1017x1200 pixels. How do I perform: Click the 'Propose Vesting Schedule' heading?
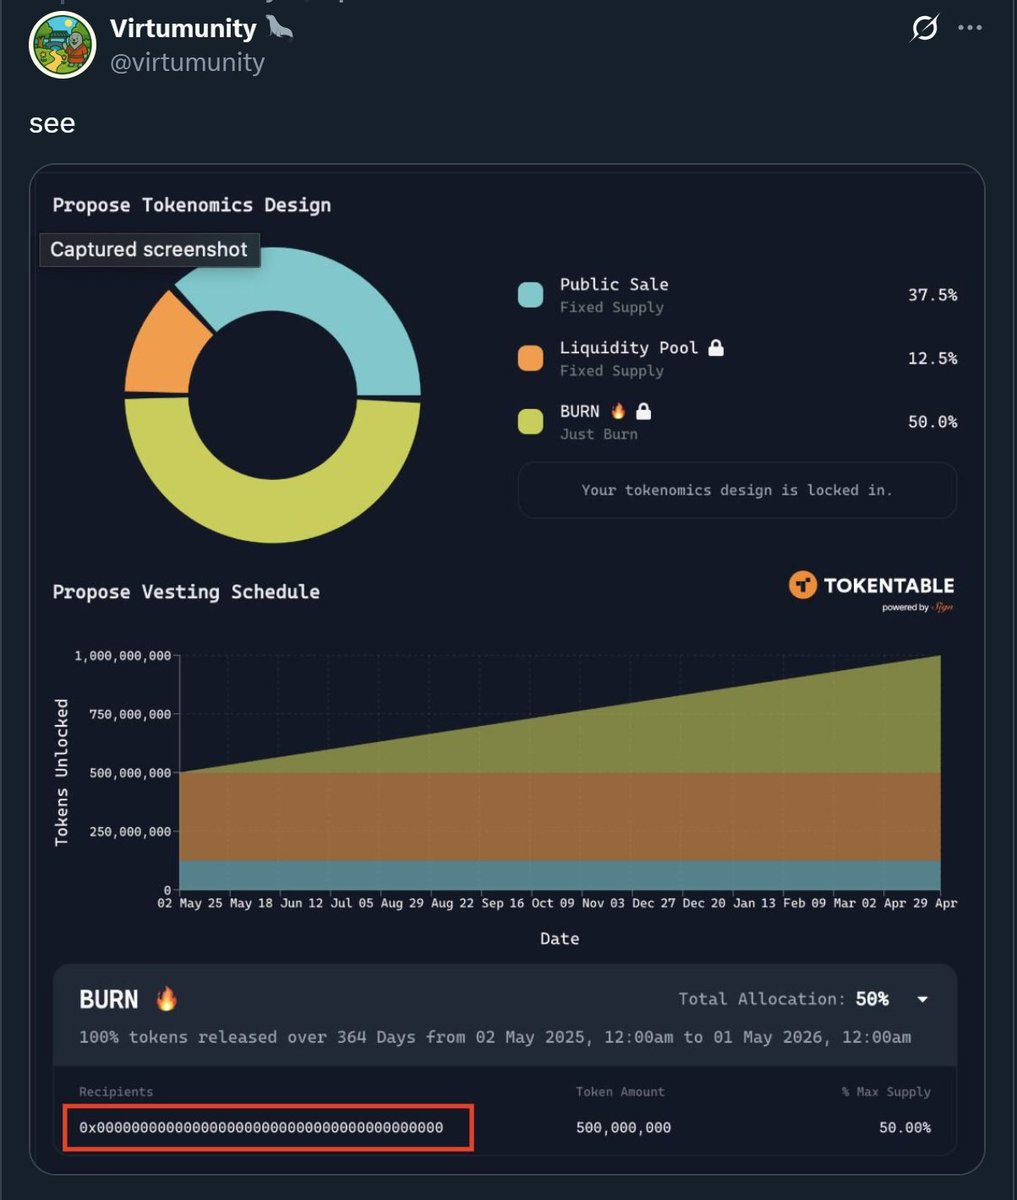tap(186, 592)
